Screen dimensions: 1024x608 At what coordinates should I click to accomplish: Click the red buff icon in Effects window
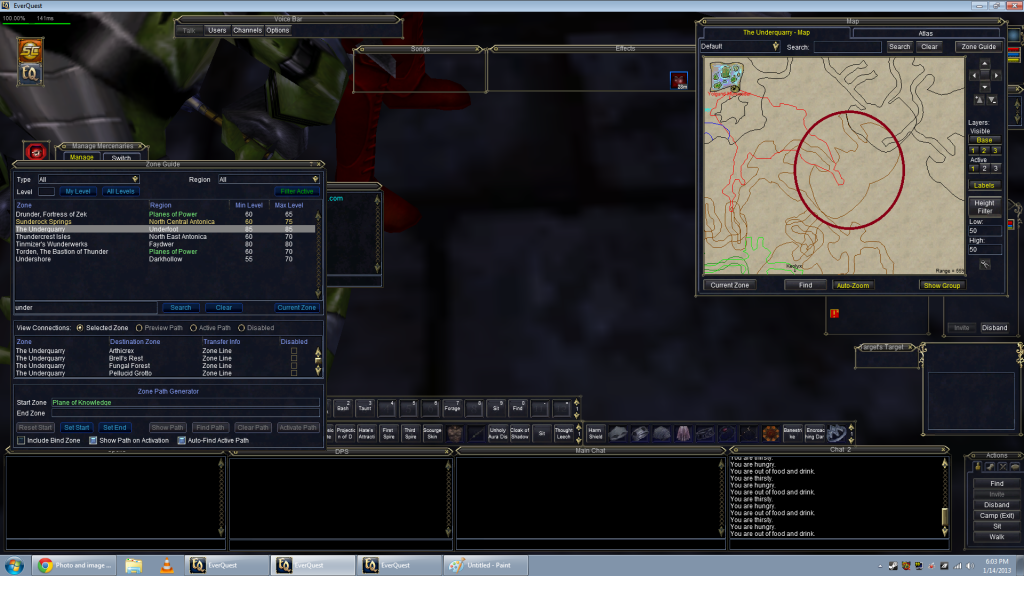(x=679, y=80)
